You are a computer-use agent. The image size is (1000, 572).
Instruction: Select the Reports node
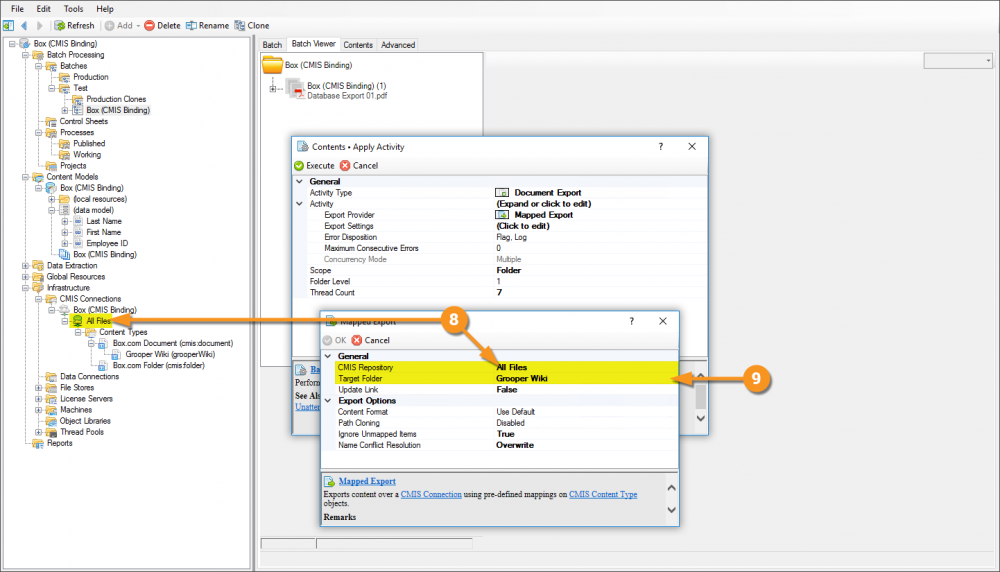pyautogui.click(x=59, y=443)
